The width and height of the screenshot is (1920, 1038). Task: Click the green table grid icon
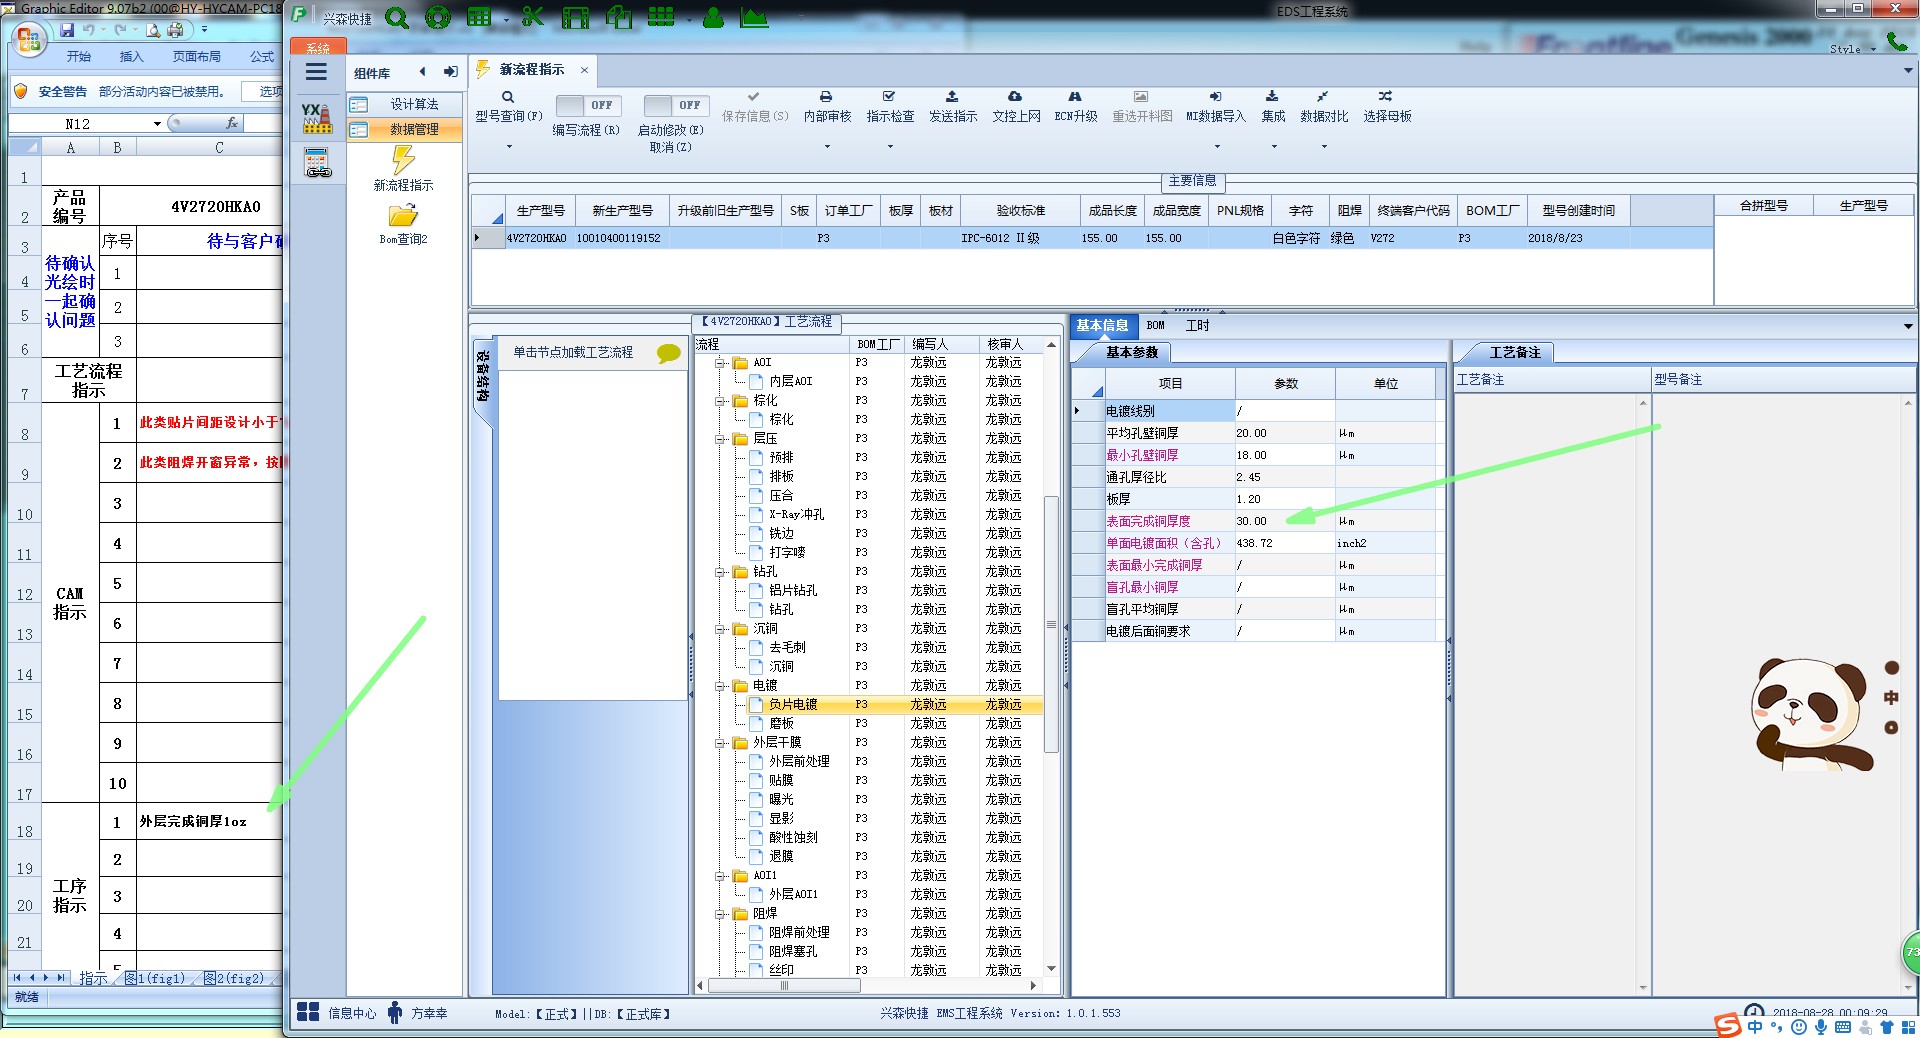pos(480,18)
